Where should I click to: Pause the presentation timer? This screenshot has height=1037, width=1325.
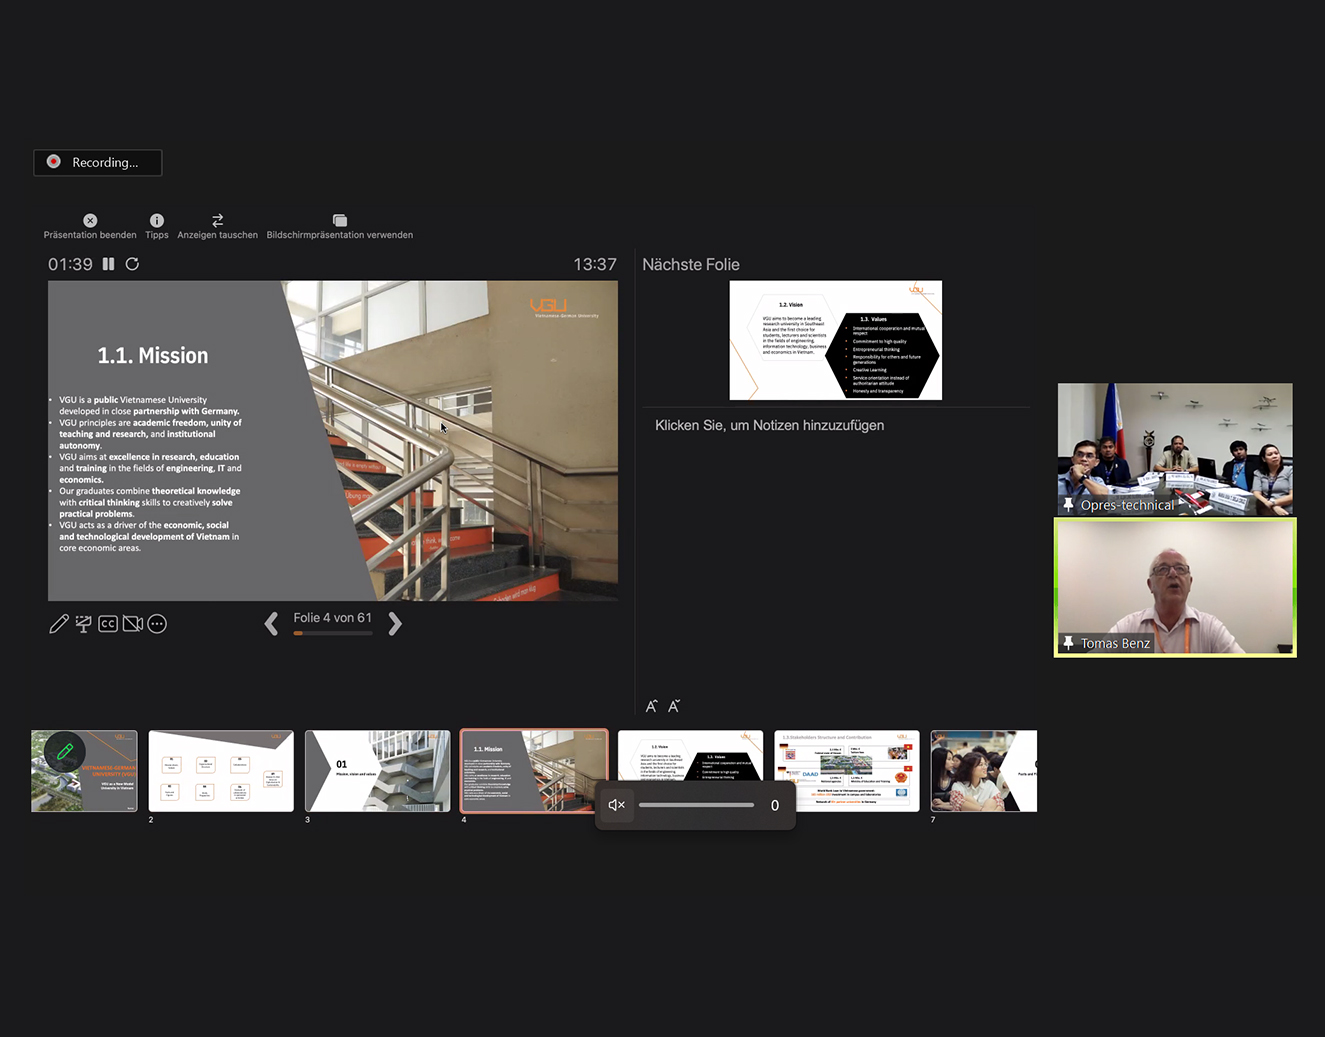(108, 264)
